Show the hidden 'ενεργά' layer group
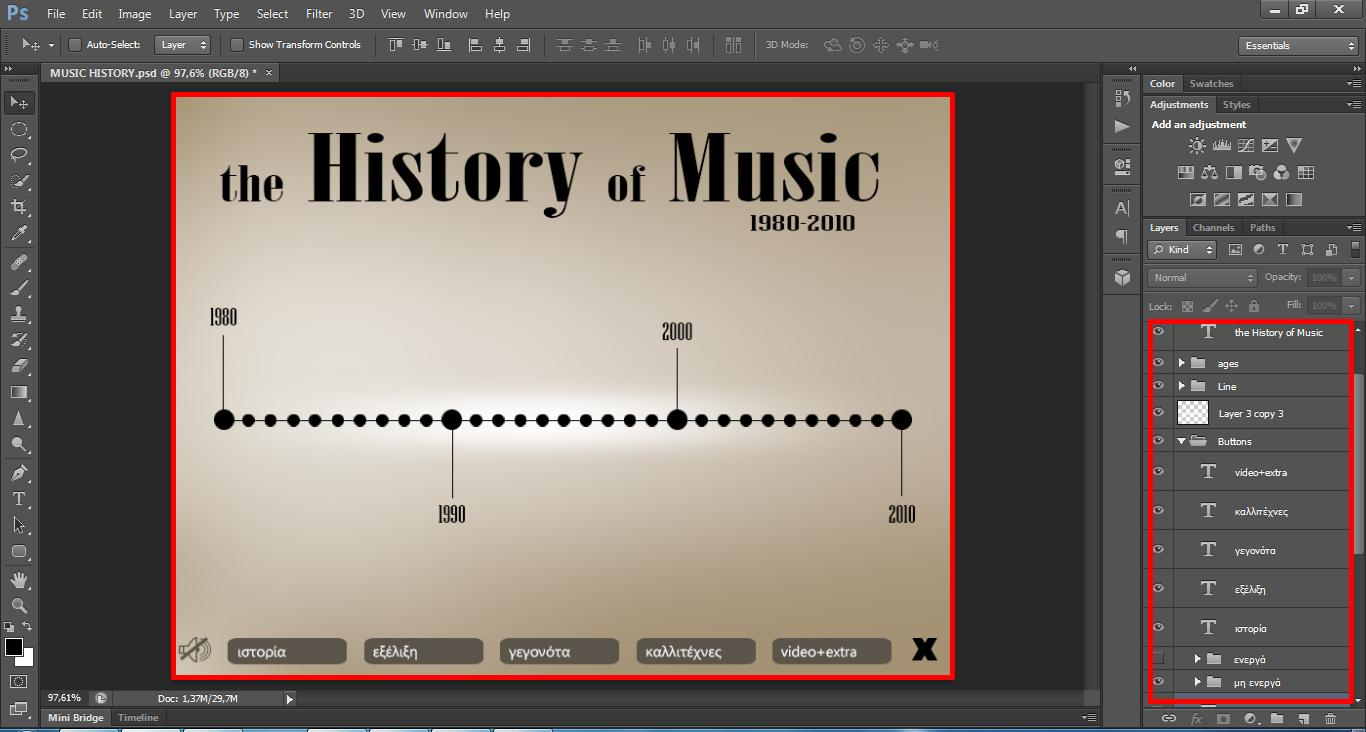This screenshot has width=1366, height=732. coord(1159,658)
